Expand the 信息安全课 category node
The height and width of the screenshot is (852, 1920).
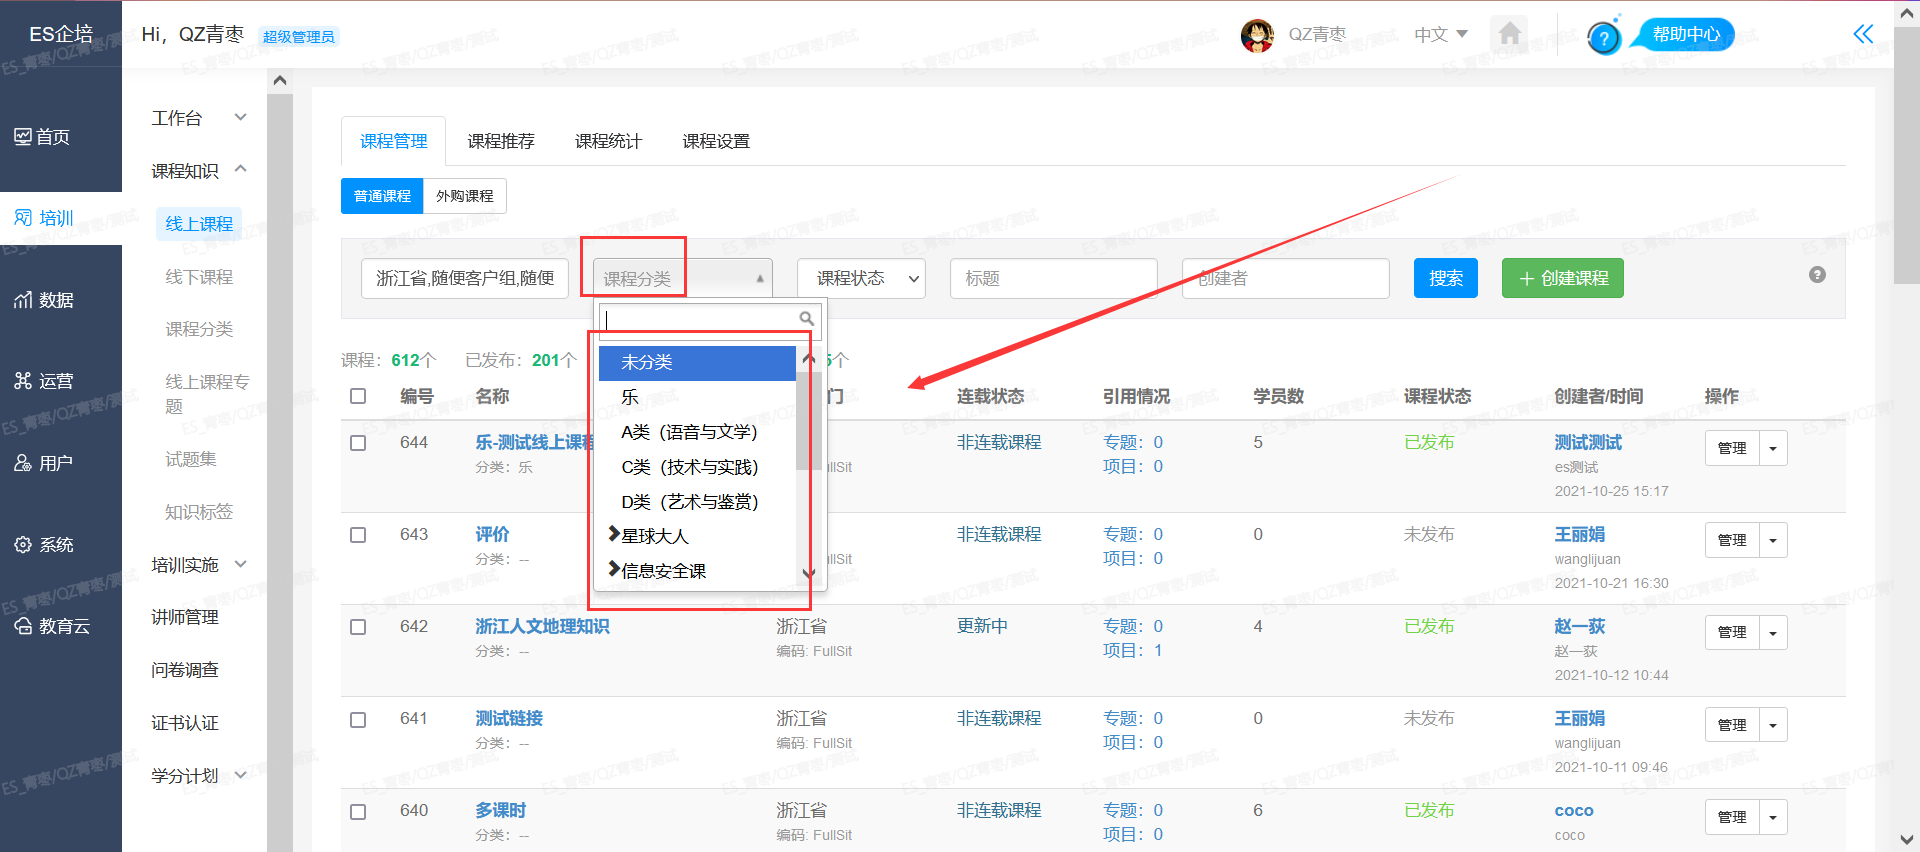pos(614,570)
